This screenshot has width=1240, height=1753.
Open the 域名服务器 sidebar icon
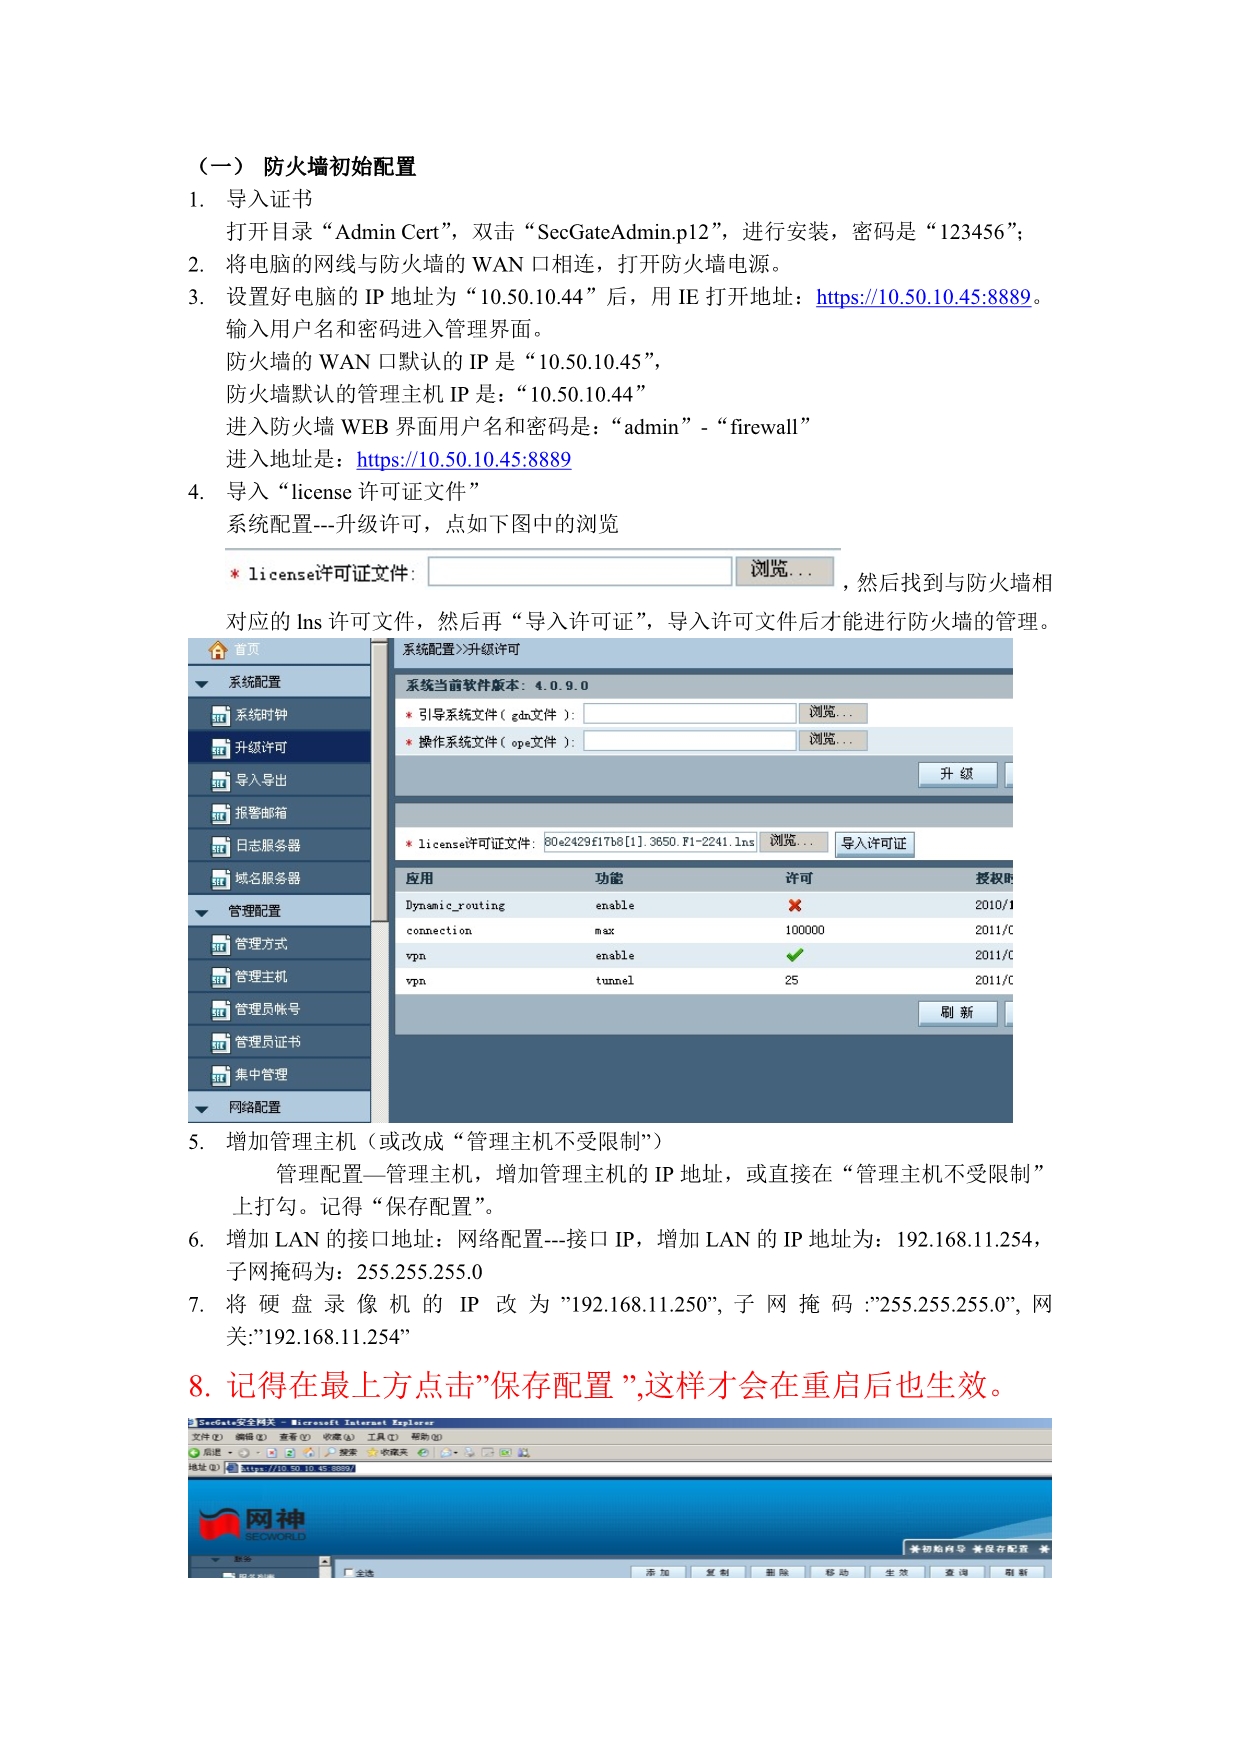tap(220, 879)
